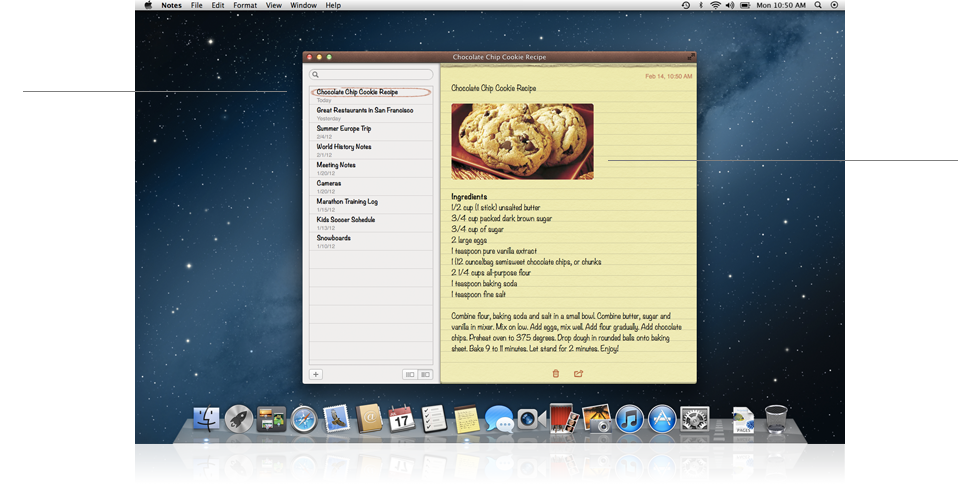This screenshot has width=980, height=484.
Task: Launch iTunes from the Dock
Action: (628, 419)
